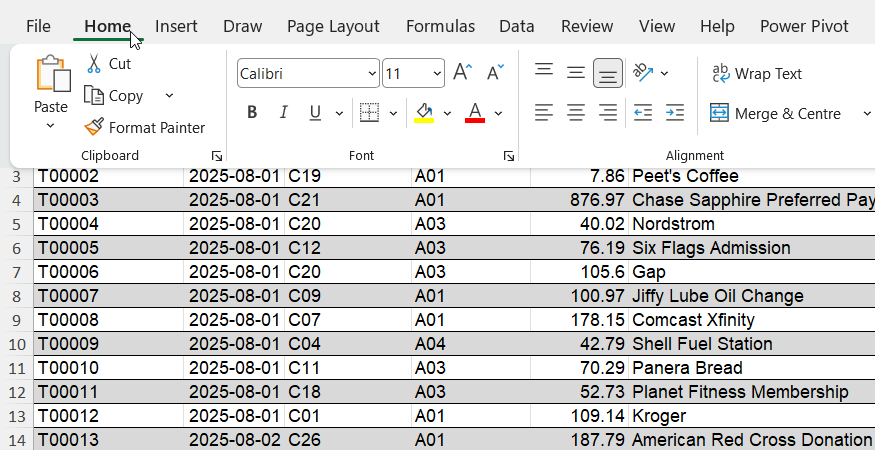Screen dimensions: 875x450
Task: Increase indent of cell
Action: [675, 113]
